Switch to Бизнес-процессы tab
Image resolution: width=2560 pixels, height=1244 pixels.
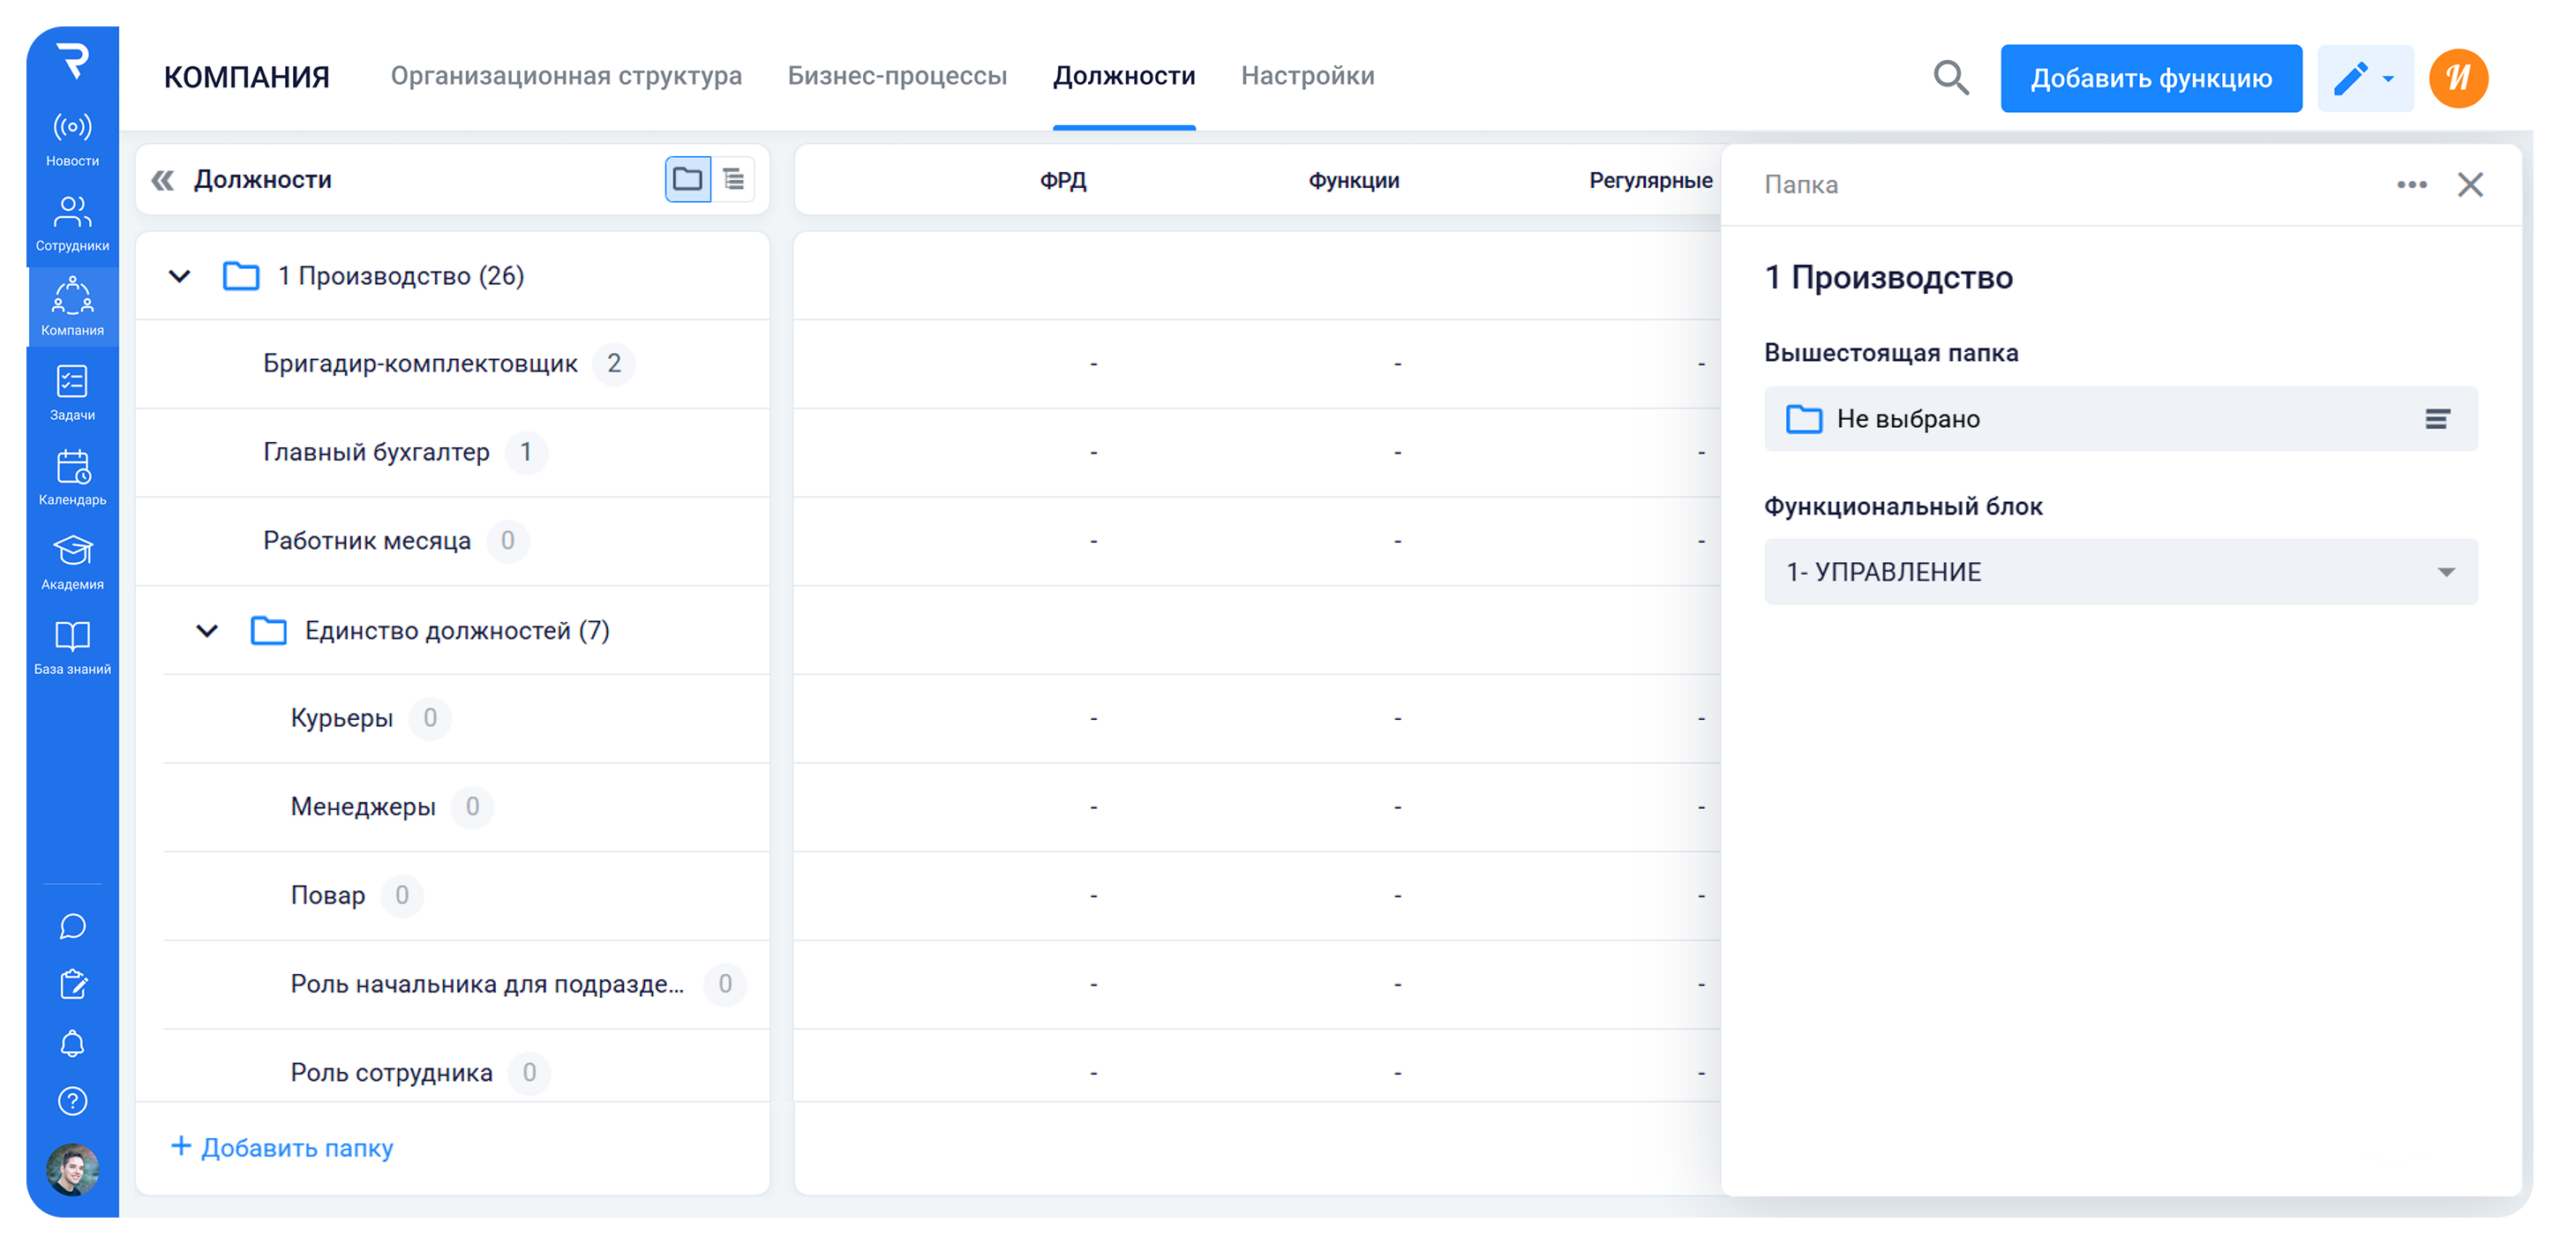897,76
